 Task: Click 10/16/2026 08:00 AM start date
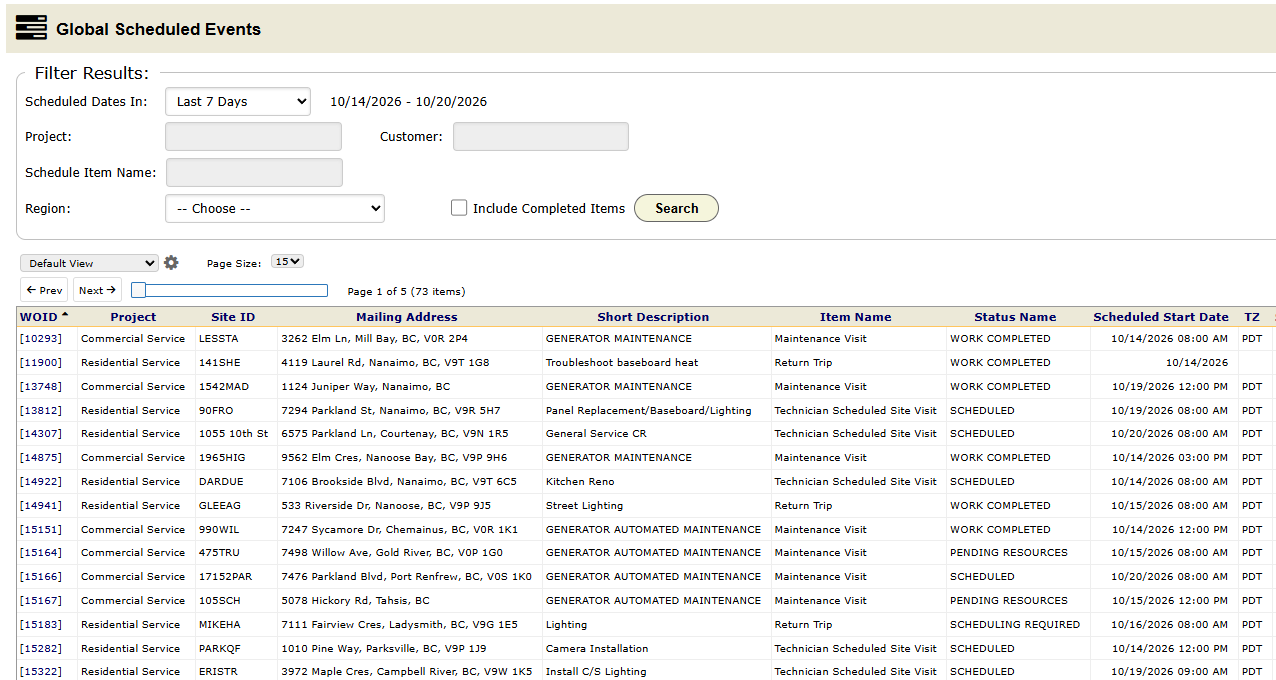[x=1170, y=624]
